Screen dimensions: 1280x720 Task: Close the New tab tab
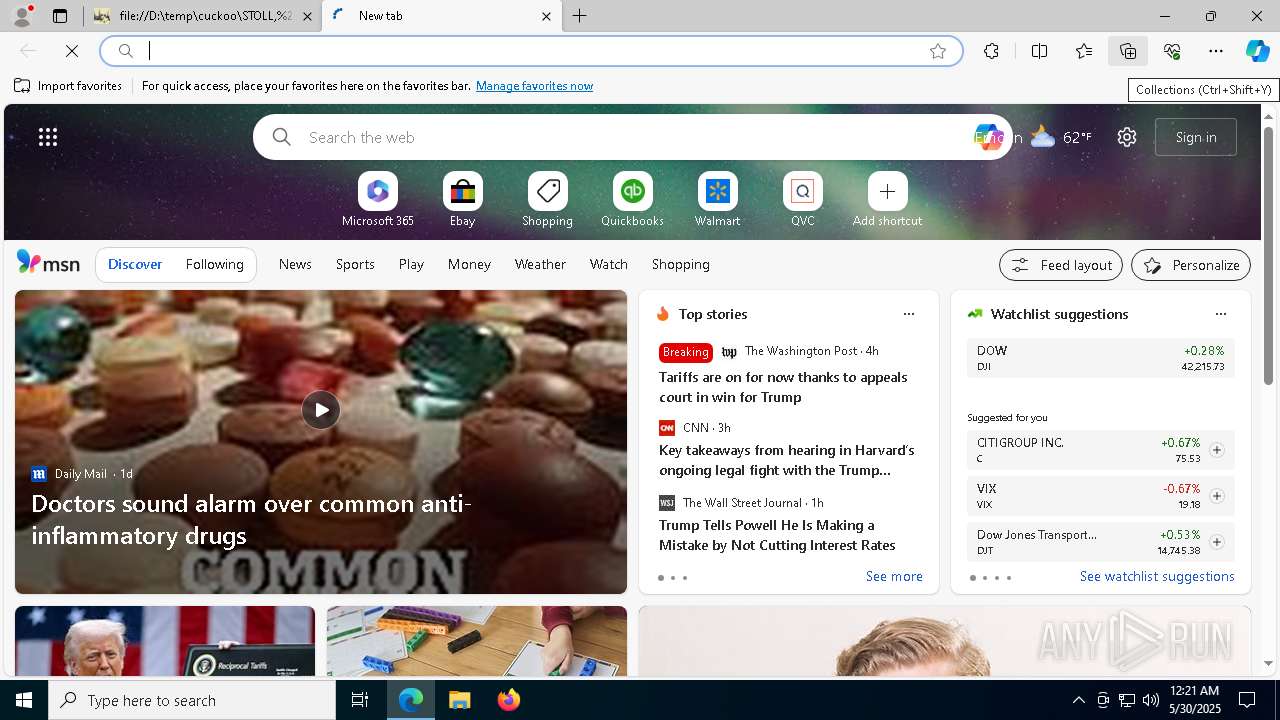point(546,16)
